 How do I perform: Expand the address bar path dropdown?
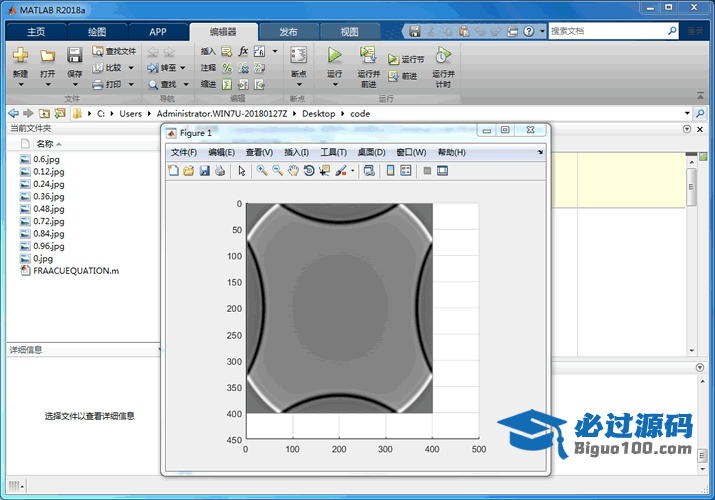pyautogui.click(x=686, y=114)
